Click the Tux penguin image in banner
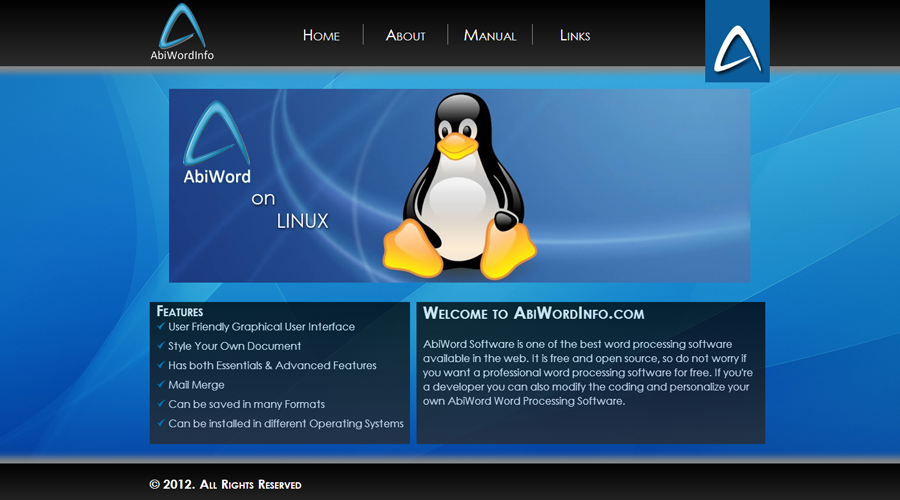 [x=459, y=186]
